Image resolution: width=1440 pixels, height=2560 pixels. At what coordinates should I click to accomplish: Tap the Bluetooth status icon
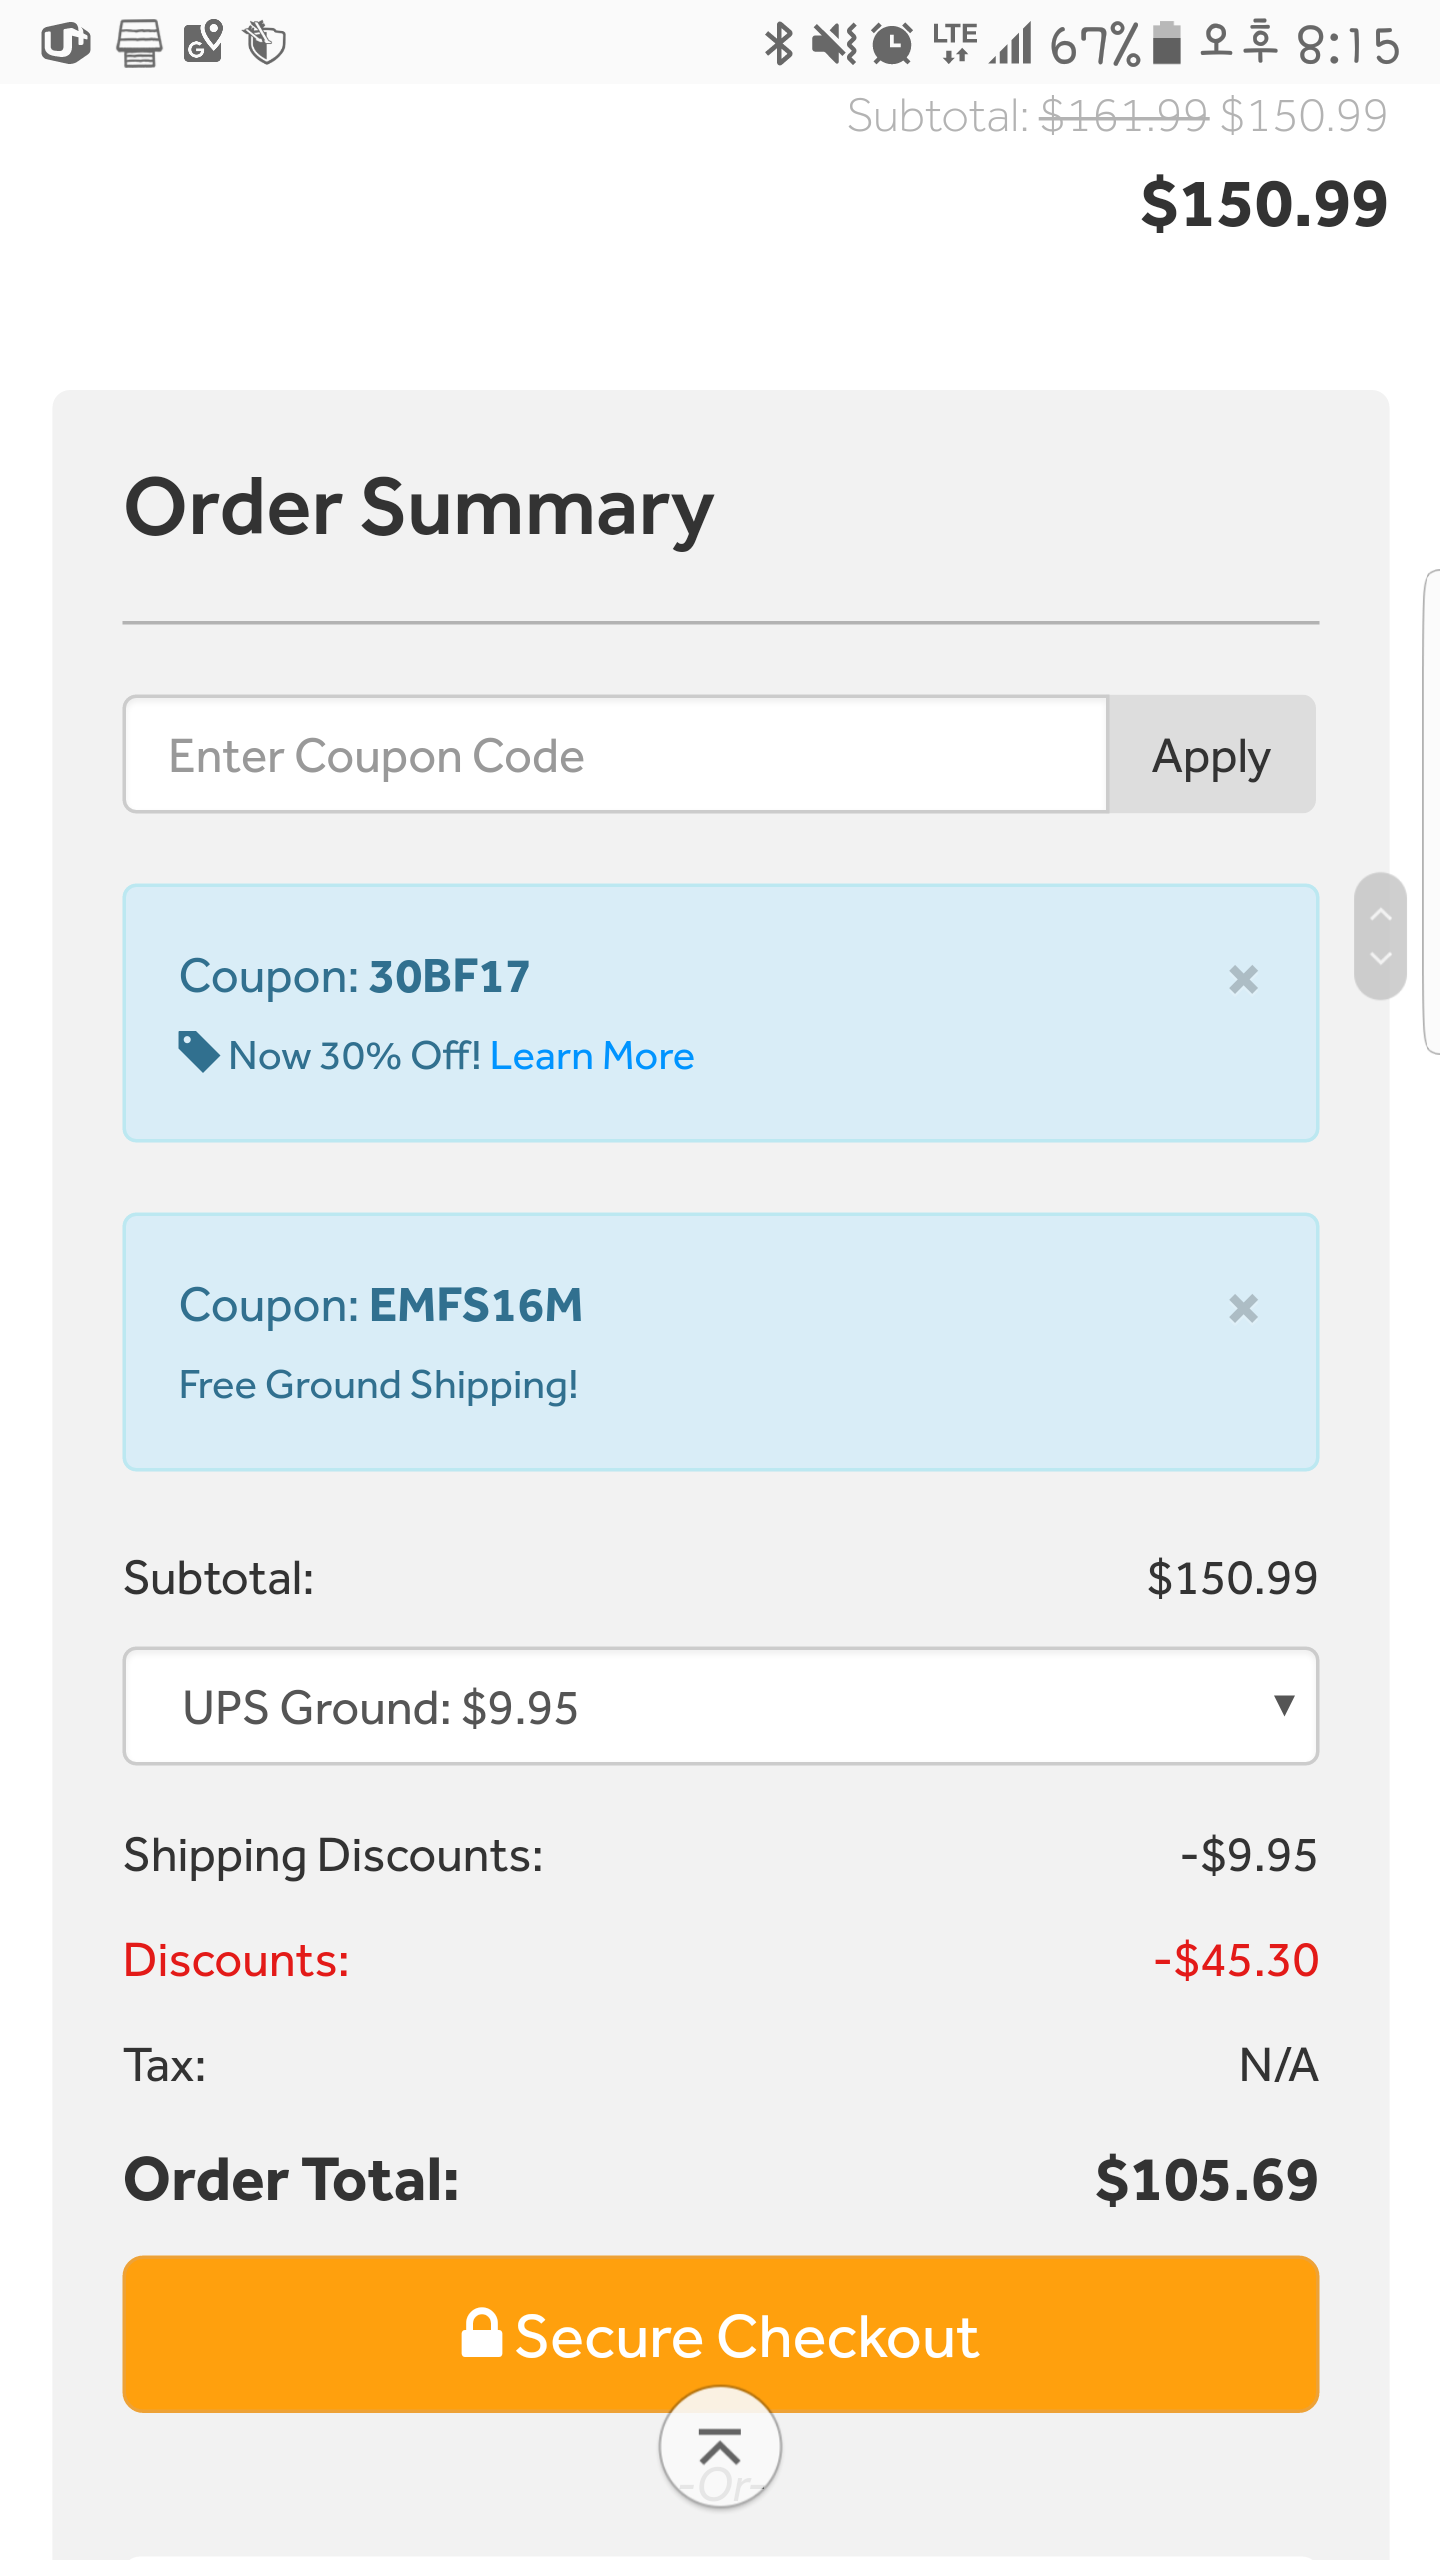(x=778, y=44)
